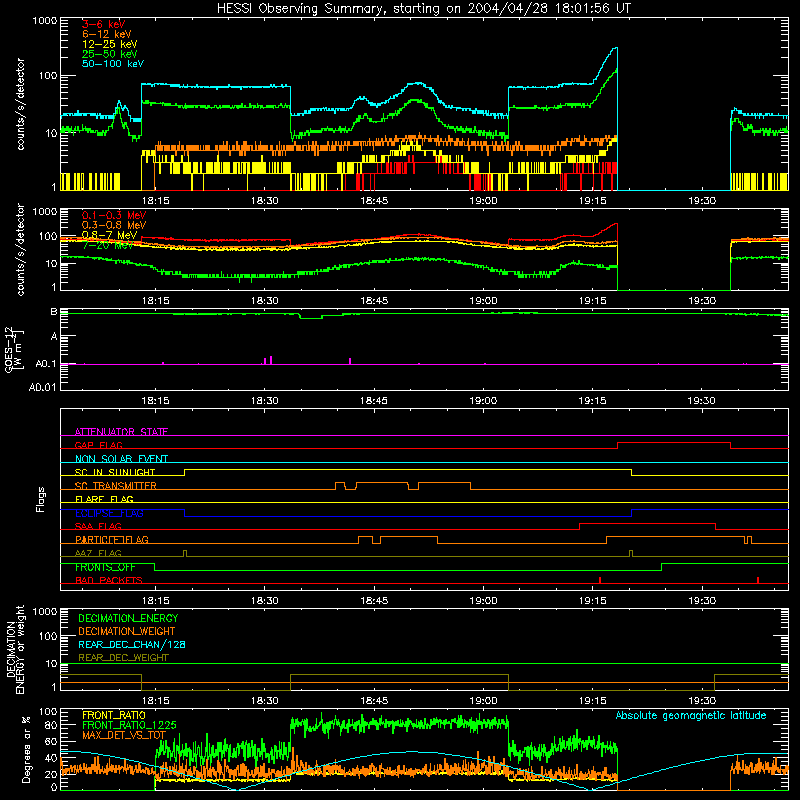The width and height of the screenshot is (800, 800).
Task: Click the A0.1 level label on GOES axis
Action: 46,364
